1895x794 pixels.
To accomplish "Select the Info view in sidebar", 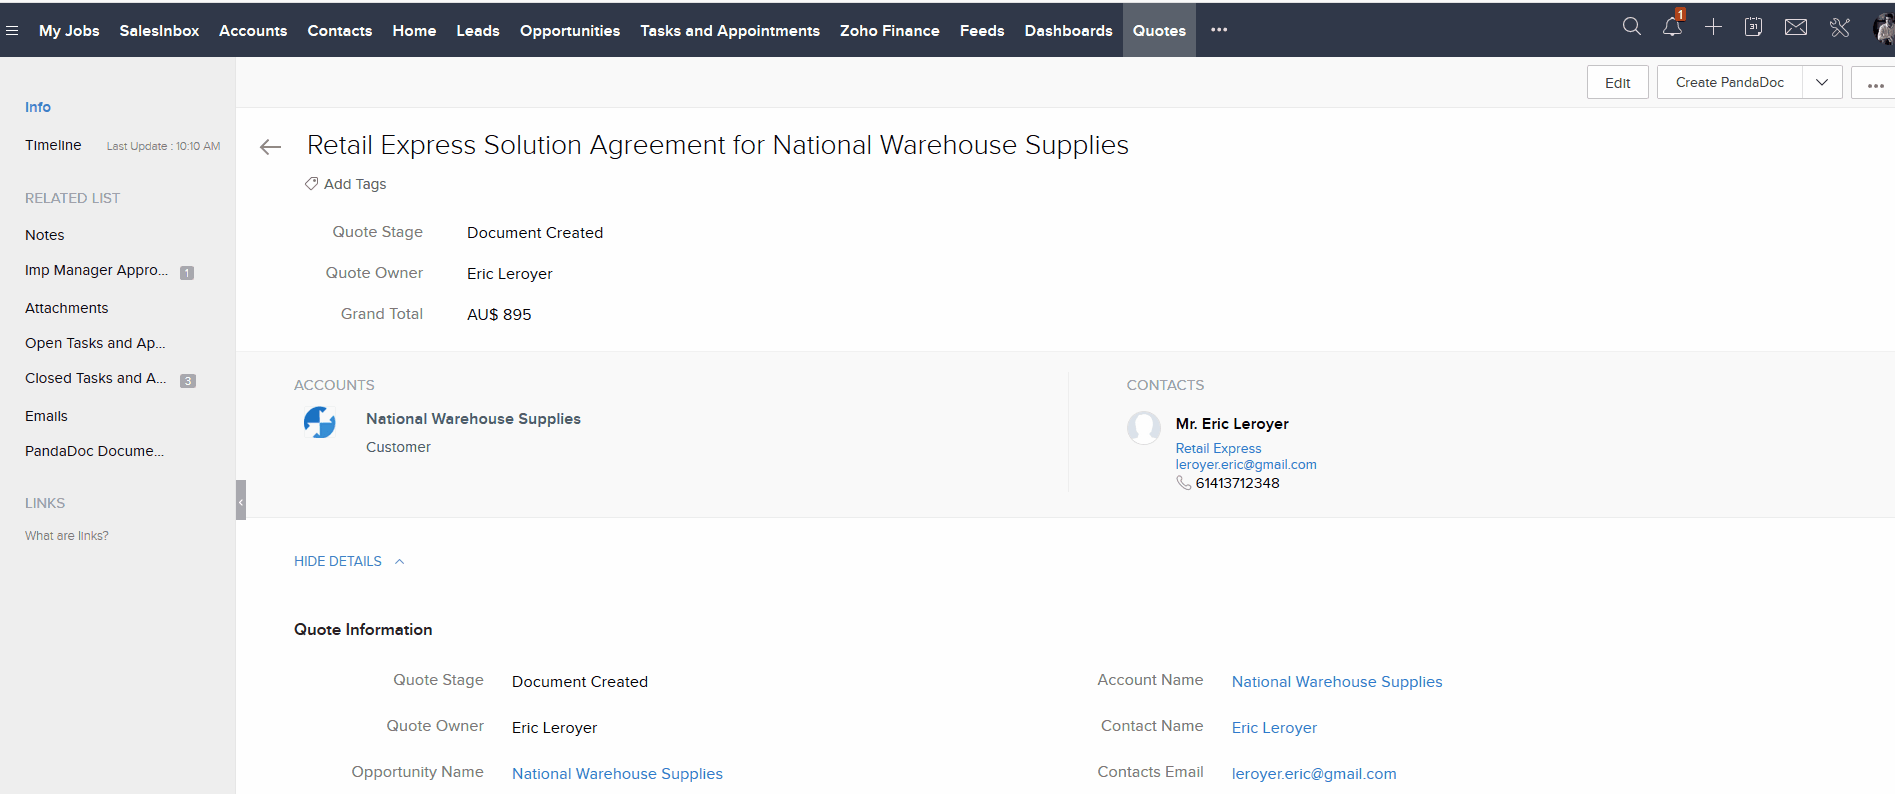I will [38, 107].
